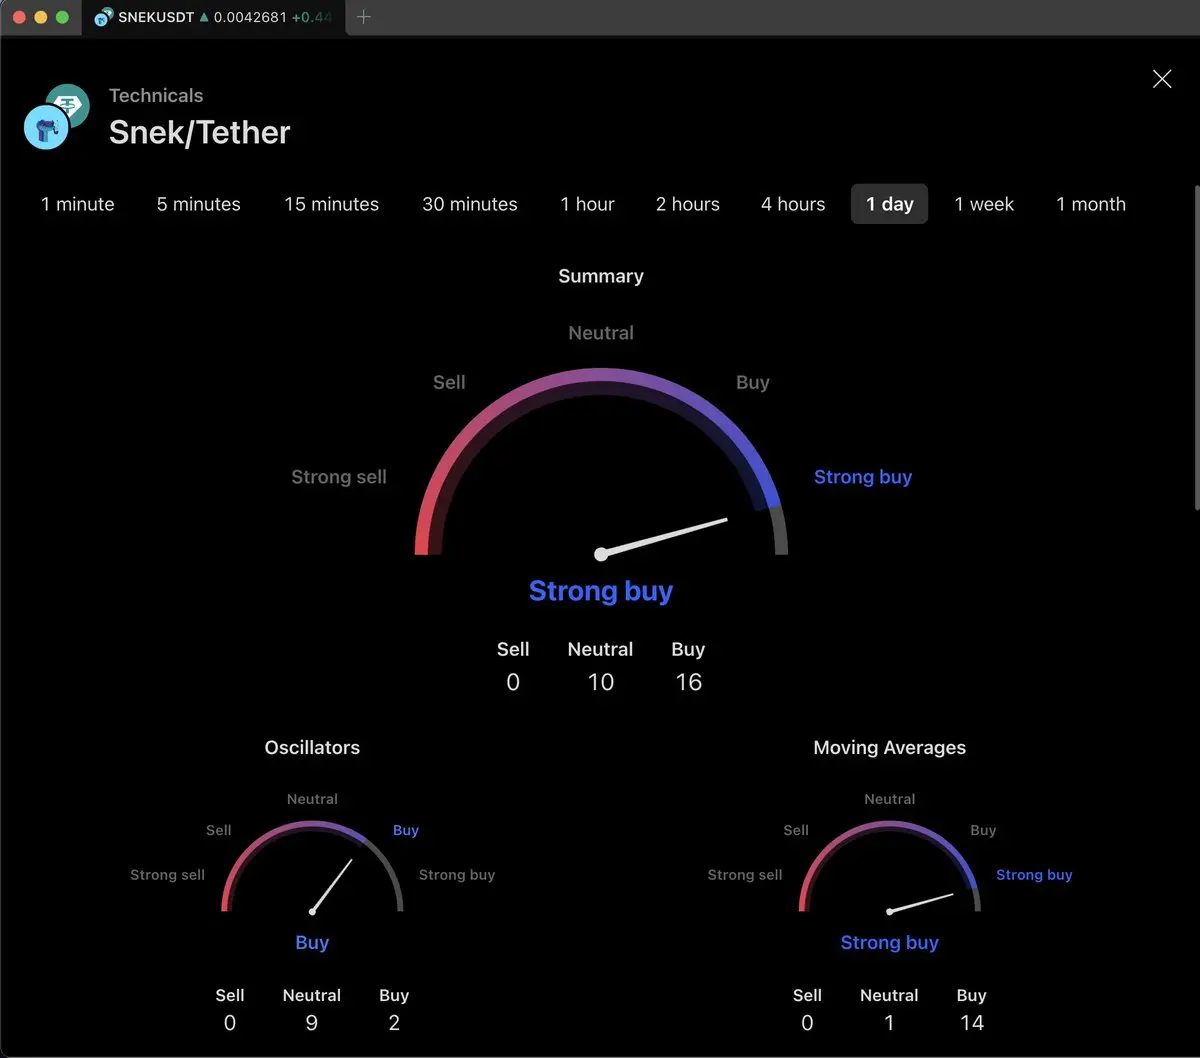The width and height of the screenshot is (1200, 1058).
Task: Click the Summary section heading
Action: tap(601, 276)
